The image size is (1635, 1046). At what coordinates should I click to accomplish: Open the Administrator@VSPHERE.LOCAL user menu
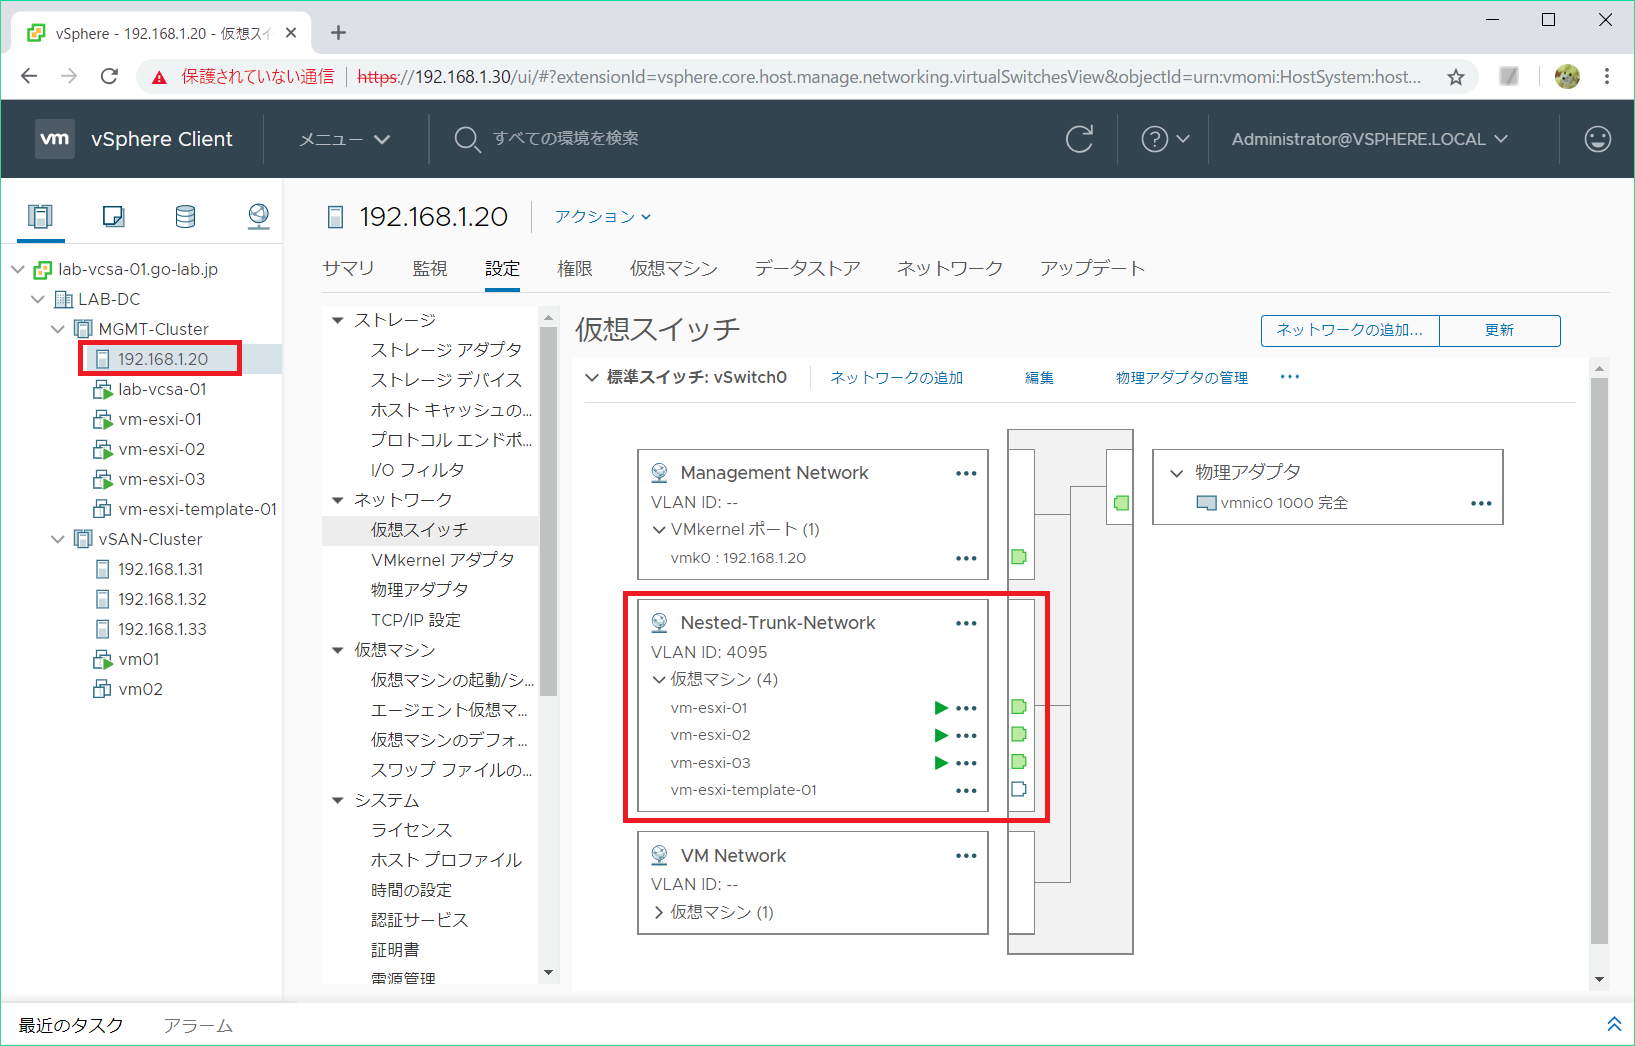coord(1370,139)
